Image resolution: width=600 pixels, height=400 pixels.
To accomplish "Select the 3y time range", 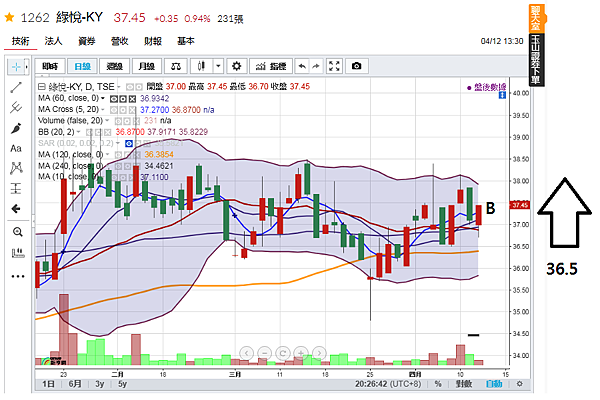I will [99, 384].
